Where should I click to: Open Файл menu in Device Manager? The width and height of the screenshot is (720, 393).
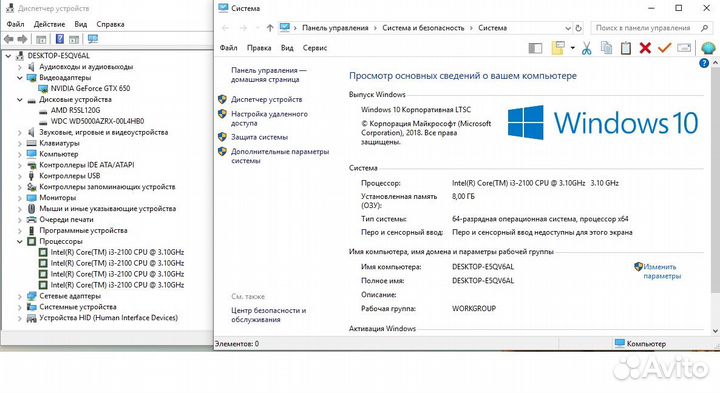point(15,24)
